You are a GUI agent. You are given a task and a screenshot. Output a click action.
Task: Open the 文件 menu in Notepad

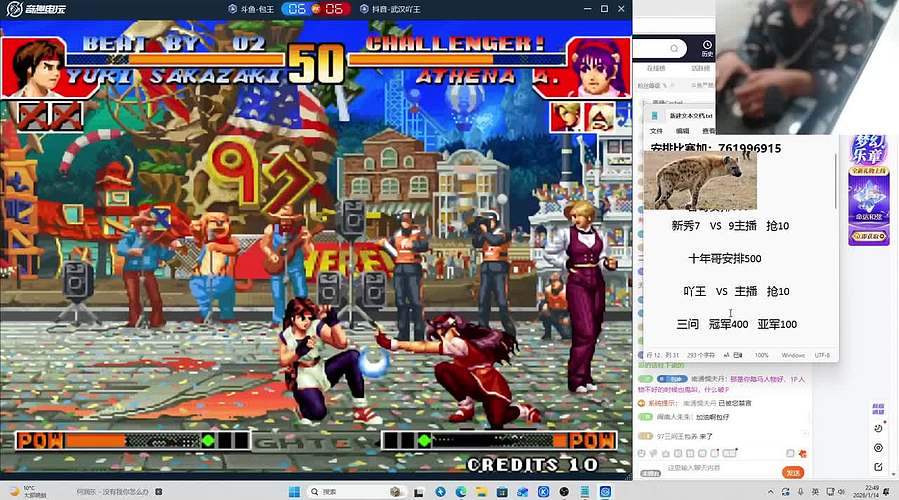pos(657,131)
